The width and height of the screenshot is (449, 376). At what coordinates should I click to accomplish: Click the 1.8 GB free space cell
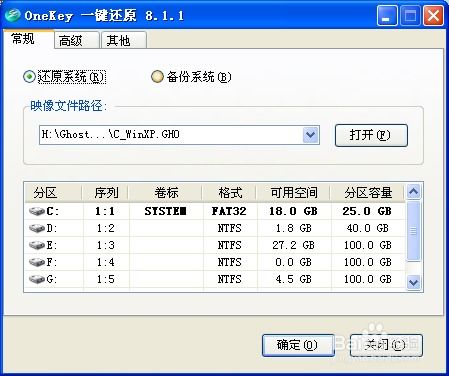coord(293,228)
